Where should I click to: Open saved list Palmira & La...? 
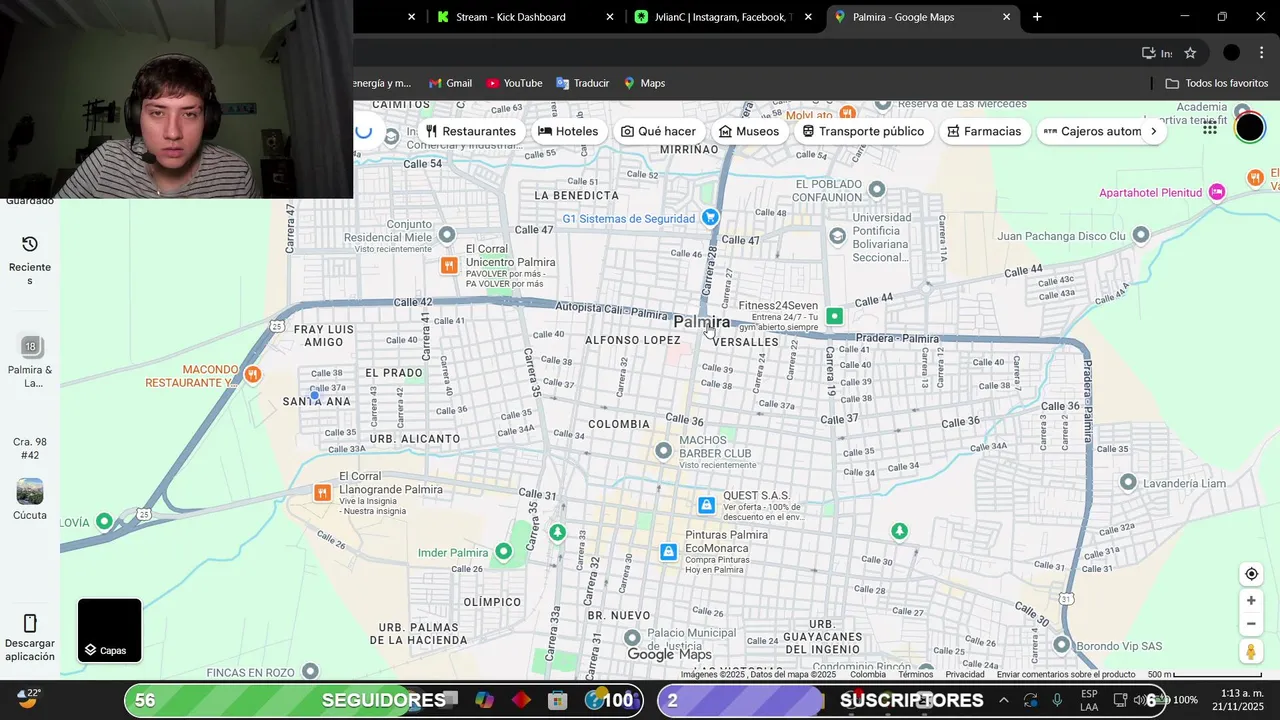click(x=30, y=347)
